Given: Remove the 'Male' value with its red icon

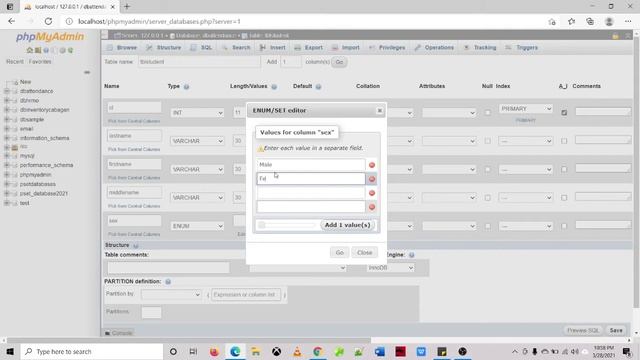Looking at the screenshot, I should click(x=372, y=165).
